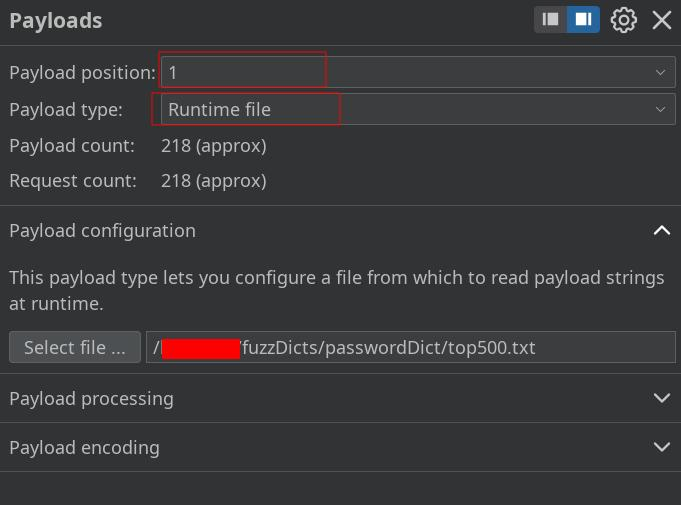681x505 pixels.
Task: Click the top500.txt file path field
Action: pos(410,347)
